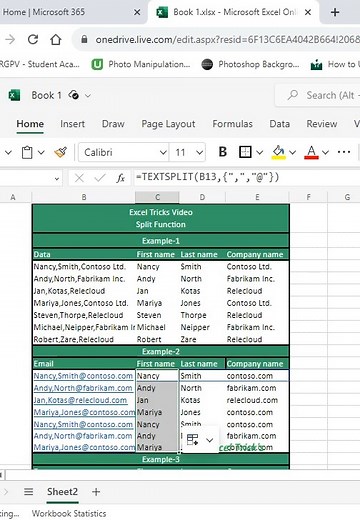Select the Zare last name cell
Screen dimensions: 360x520
pos(202,339)
